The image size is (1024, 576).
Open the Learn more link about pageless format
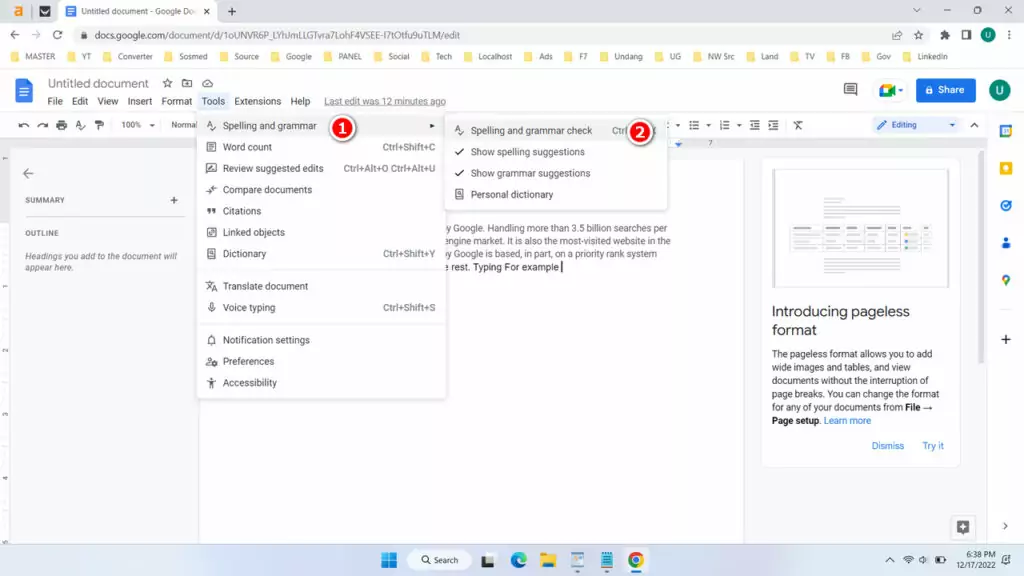pyautogui.click(x=846, y=420)
